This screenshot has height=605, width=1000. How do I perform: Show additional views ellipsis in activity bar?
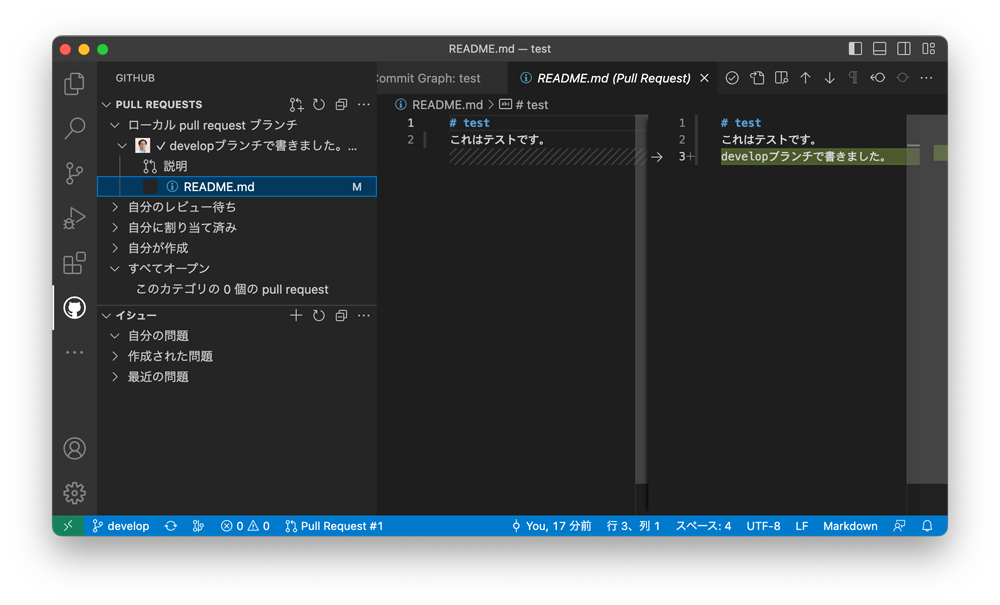75,352
